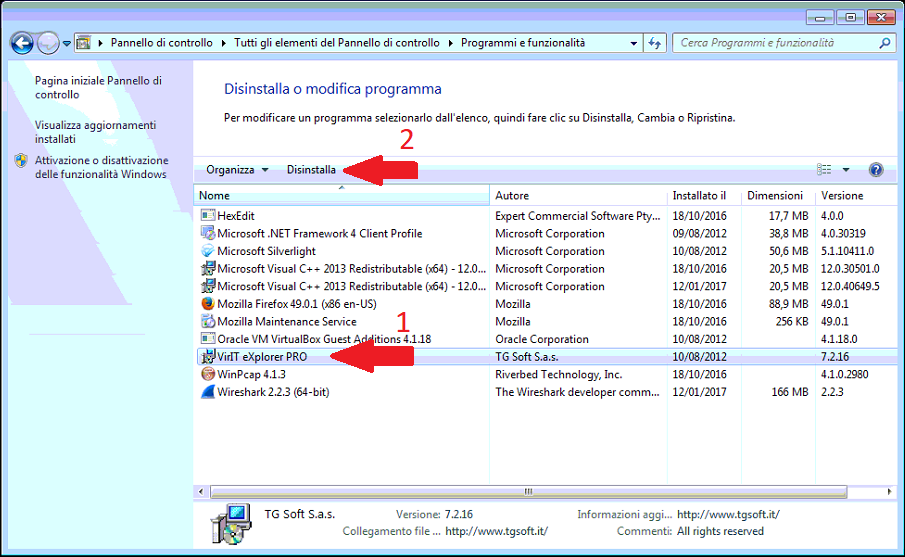Click the Visual C++ 12.0.30501.0 row icon

(208, 268)
